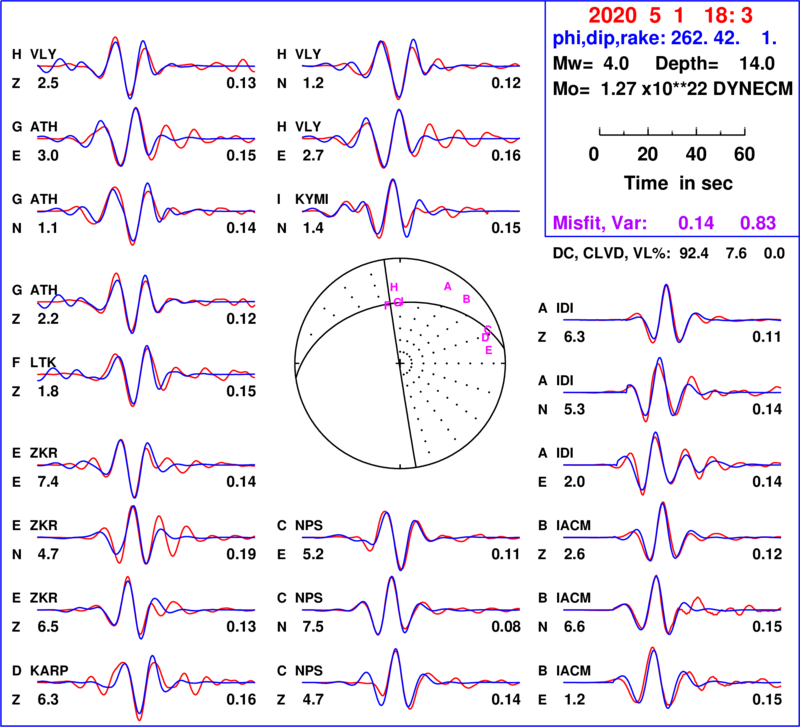Select the blue phi,dip,rake: 262. 42. 1. line
This screenshot has height=727, width=800.
665,39
